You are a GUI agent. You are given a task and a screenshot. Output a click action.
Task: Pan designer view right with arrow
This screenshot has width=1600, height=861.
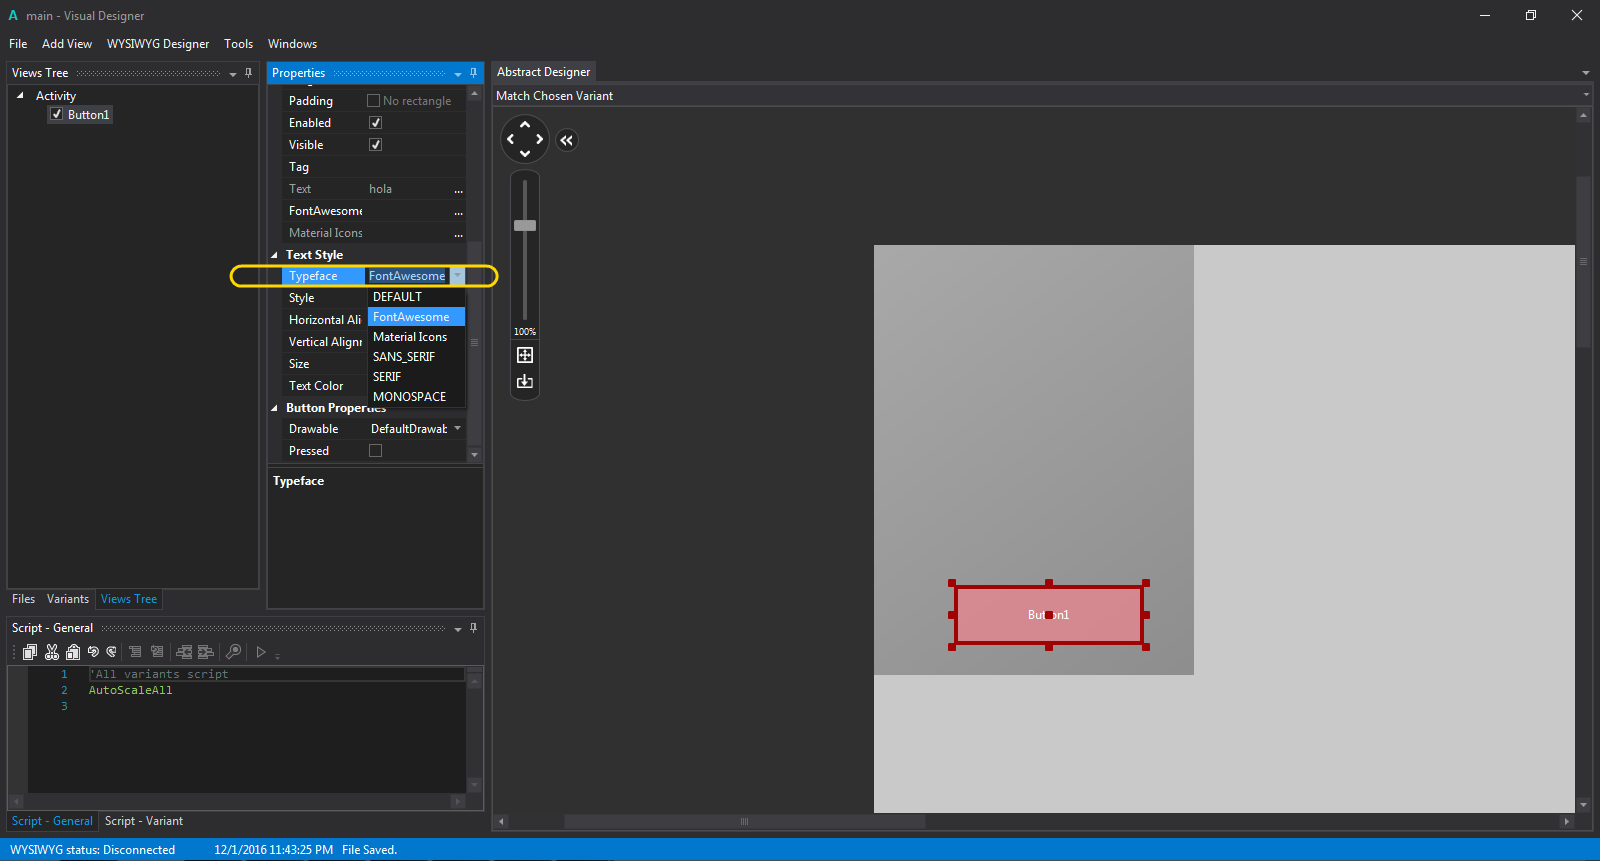coord(540,139)
